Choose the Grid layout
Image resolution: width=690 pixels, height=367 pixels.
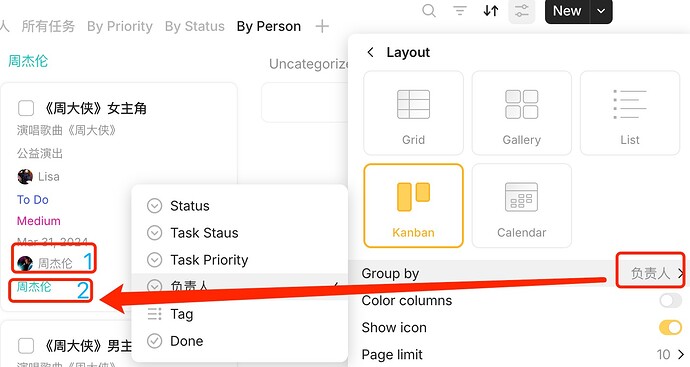pyautogui.click(x=413, y=113)
